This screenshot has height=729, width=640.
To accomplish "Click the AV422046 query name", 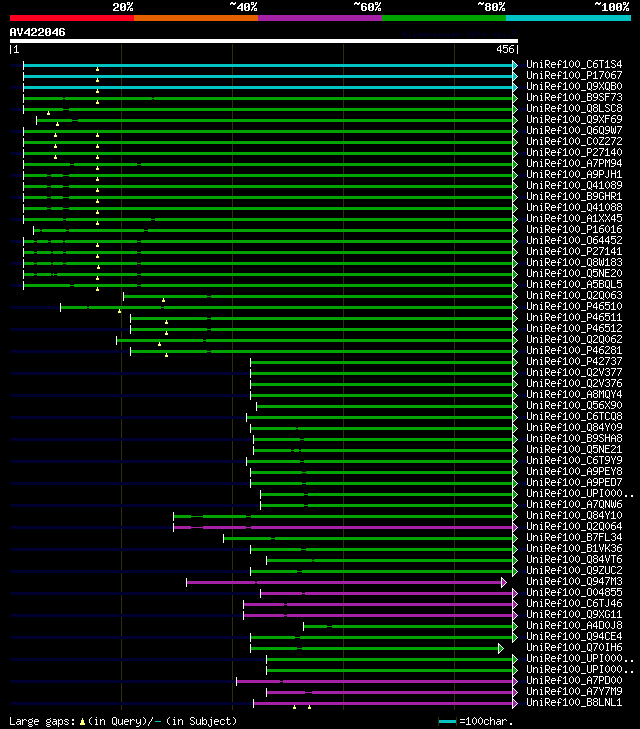I will pos(37,32).
